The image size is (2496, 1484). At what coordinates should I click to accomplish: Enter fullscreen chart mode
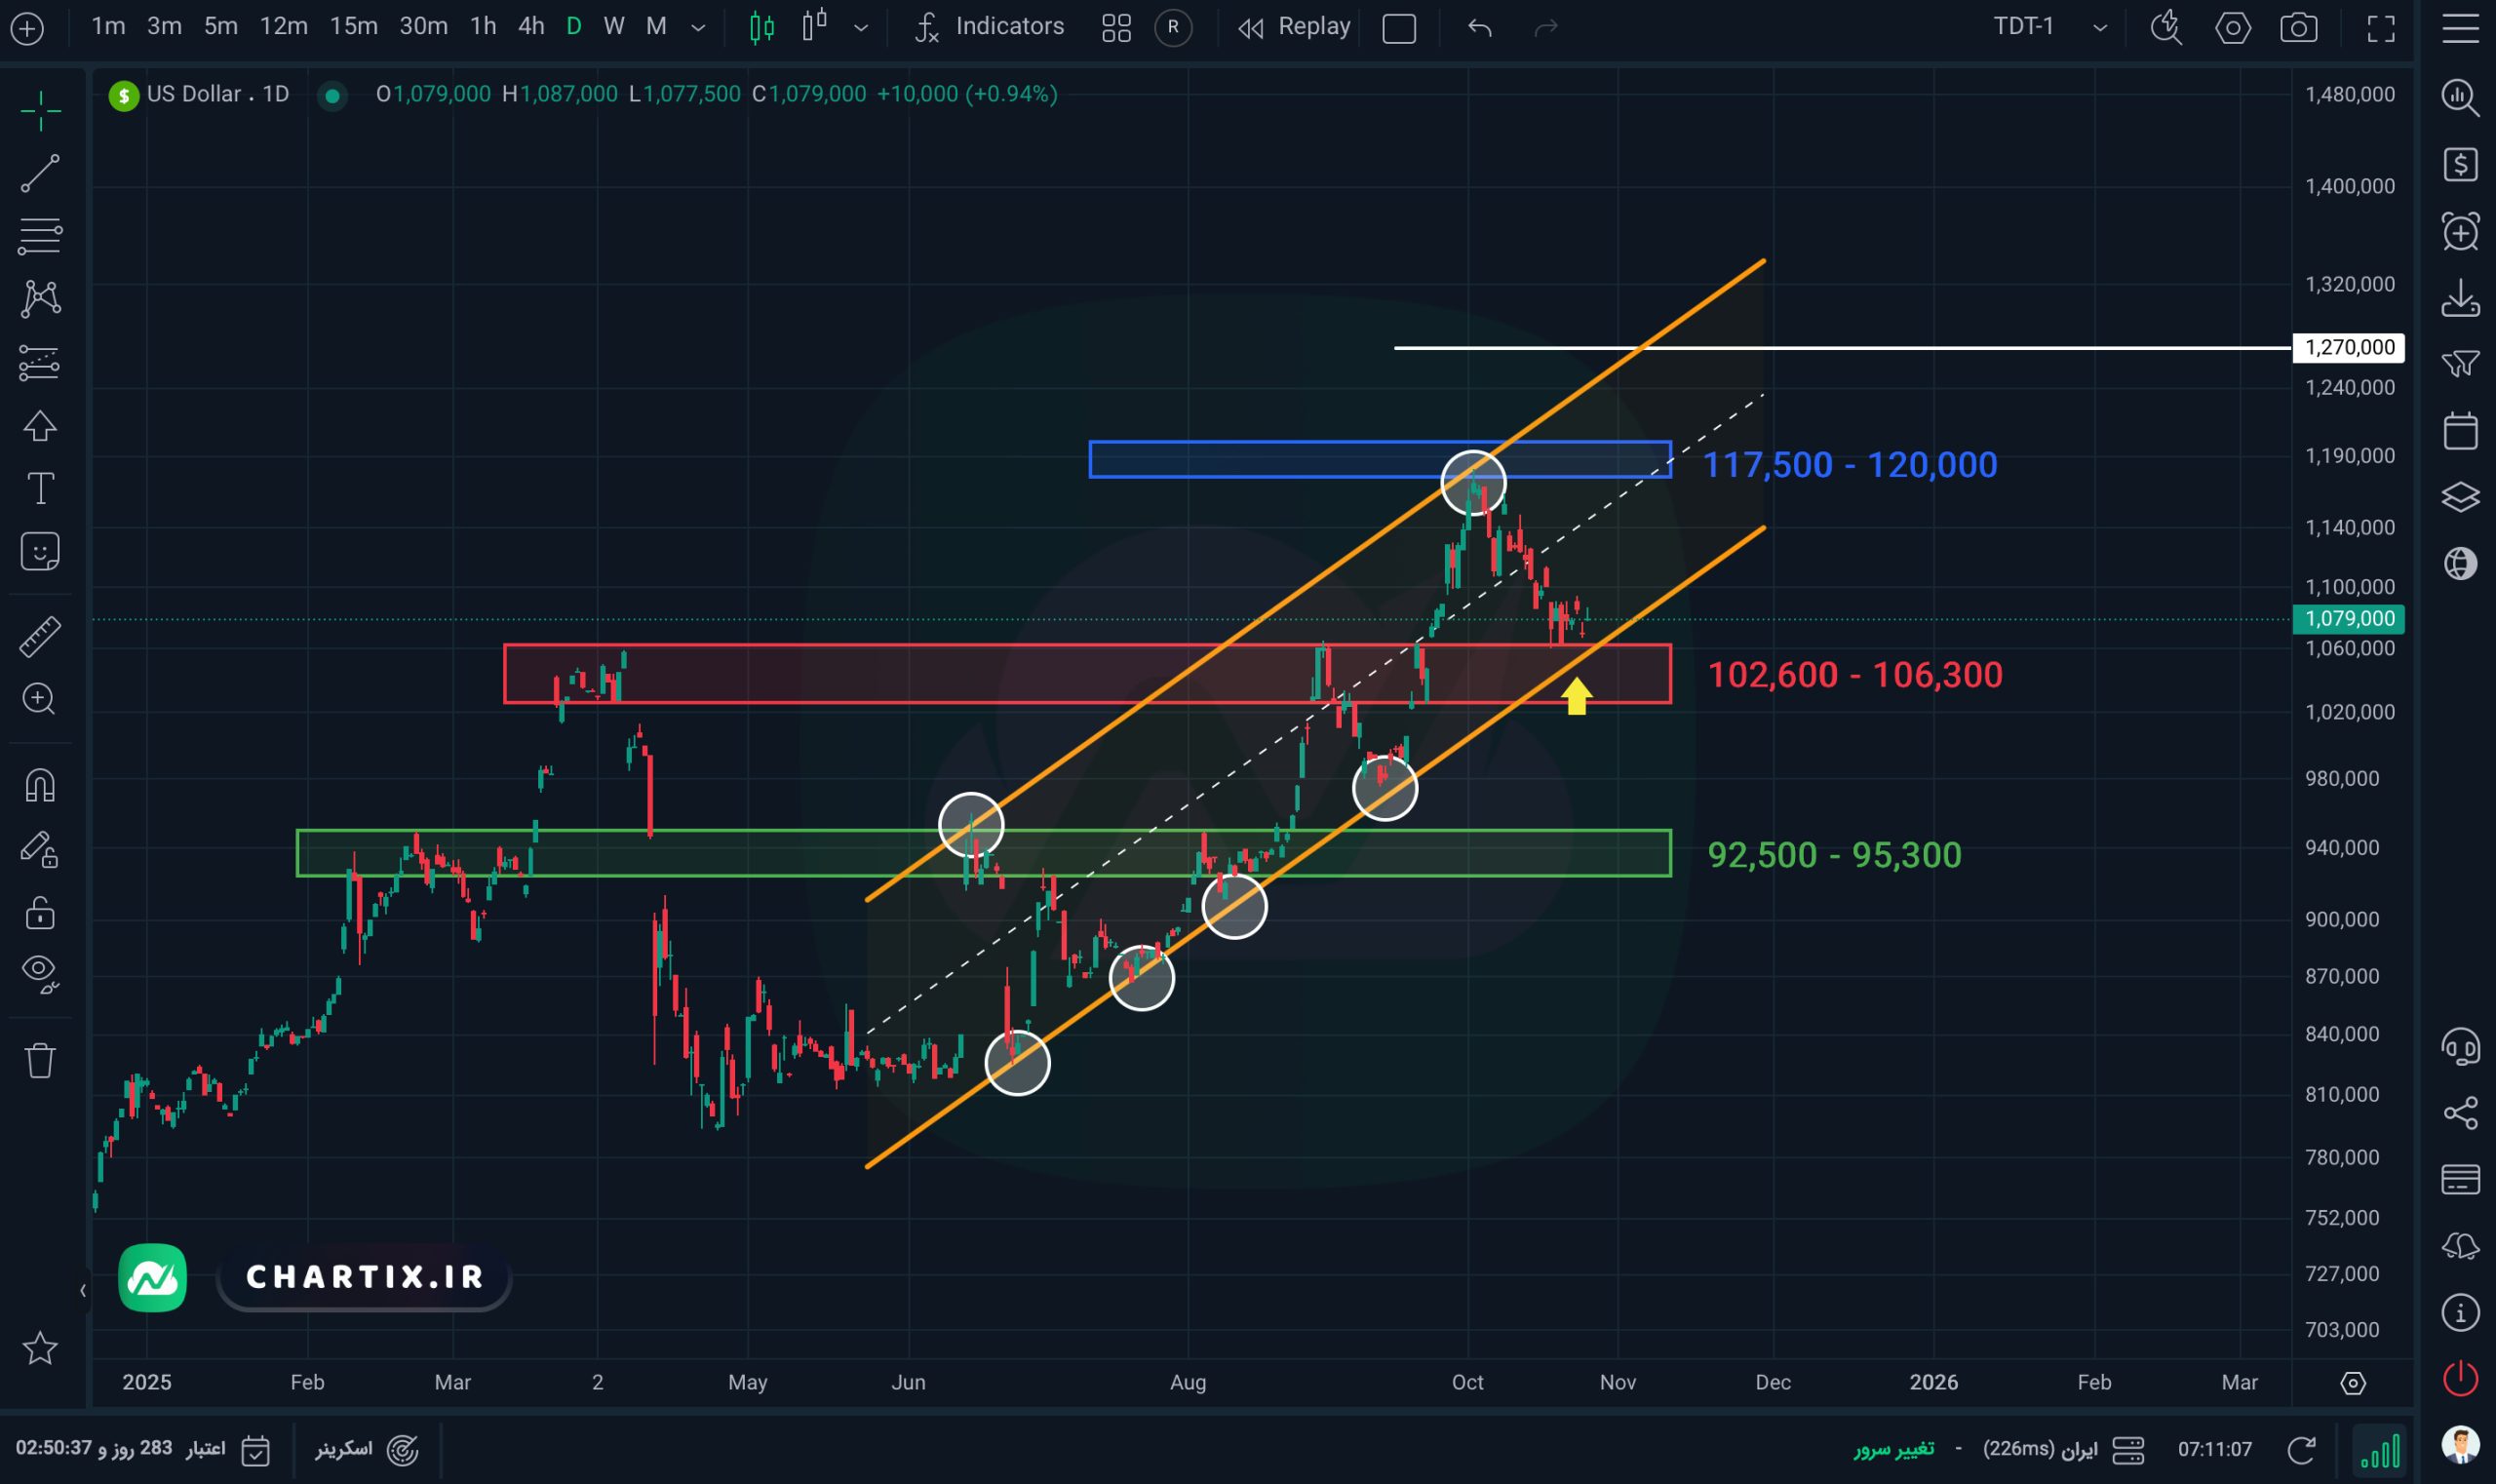[x=2381, y=27]
